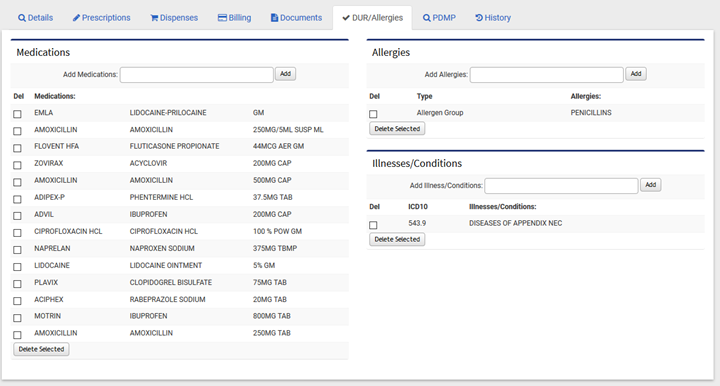720x386 pixels.
Task: Click into Add Illness/Conditions input box
Action: 561,186
